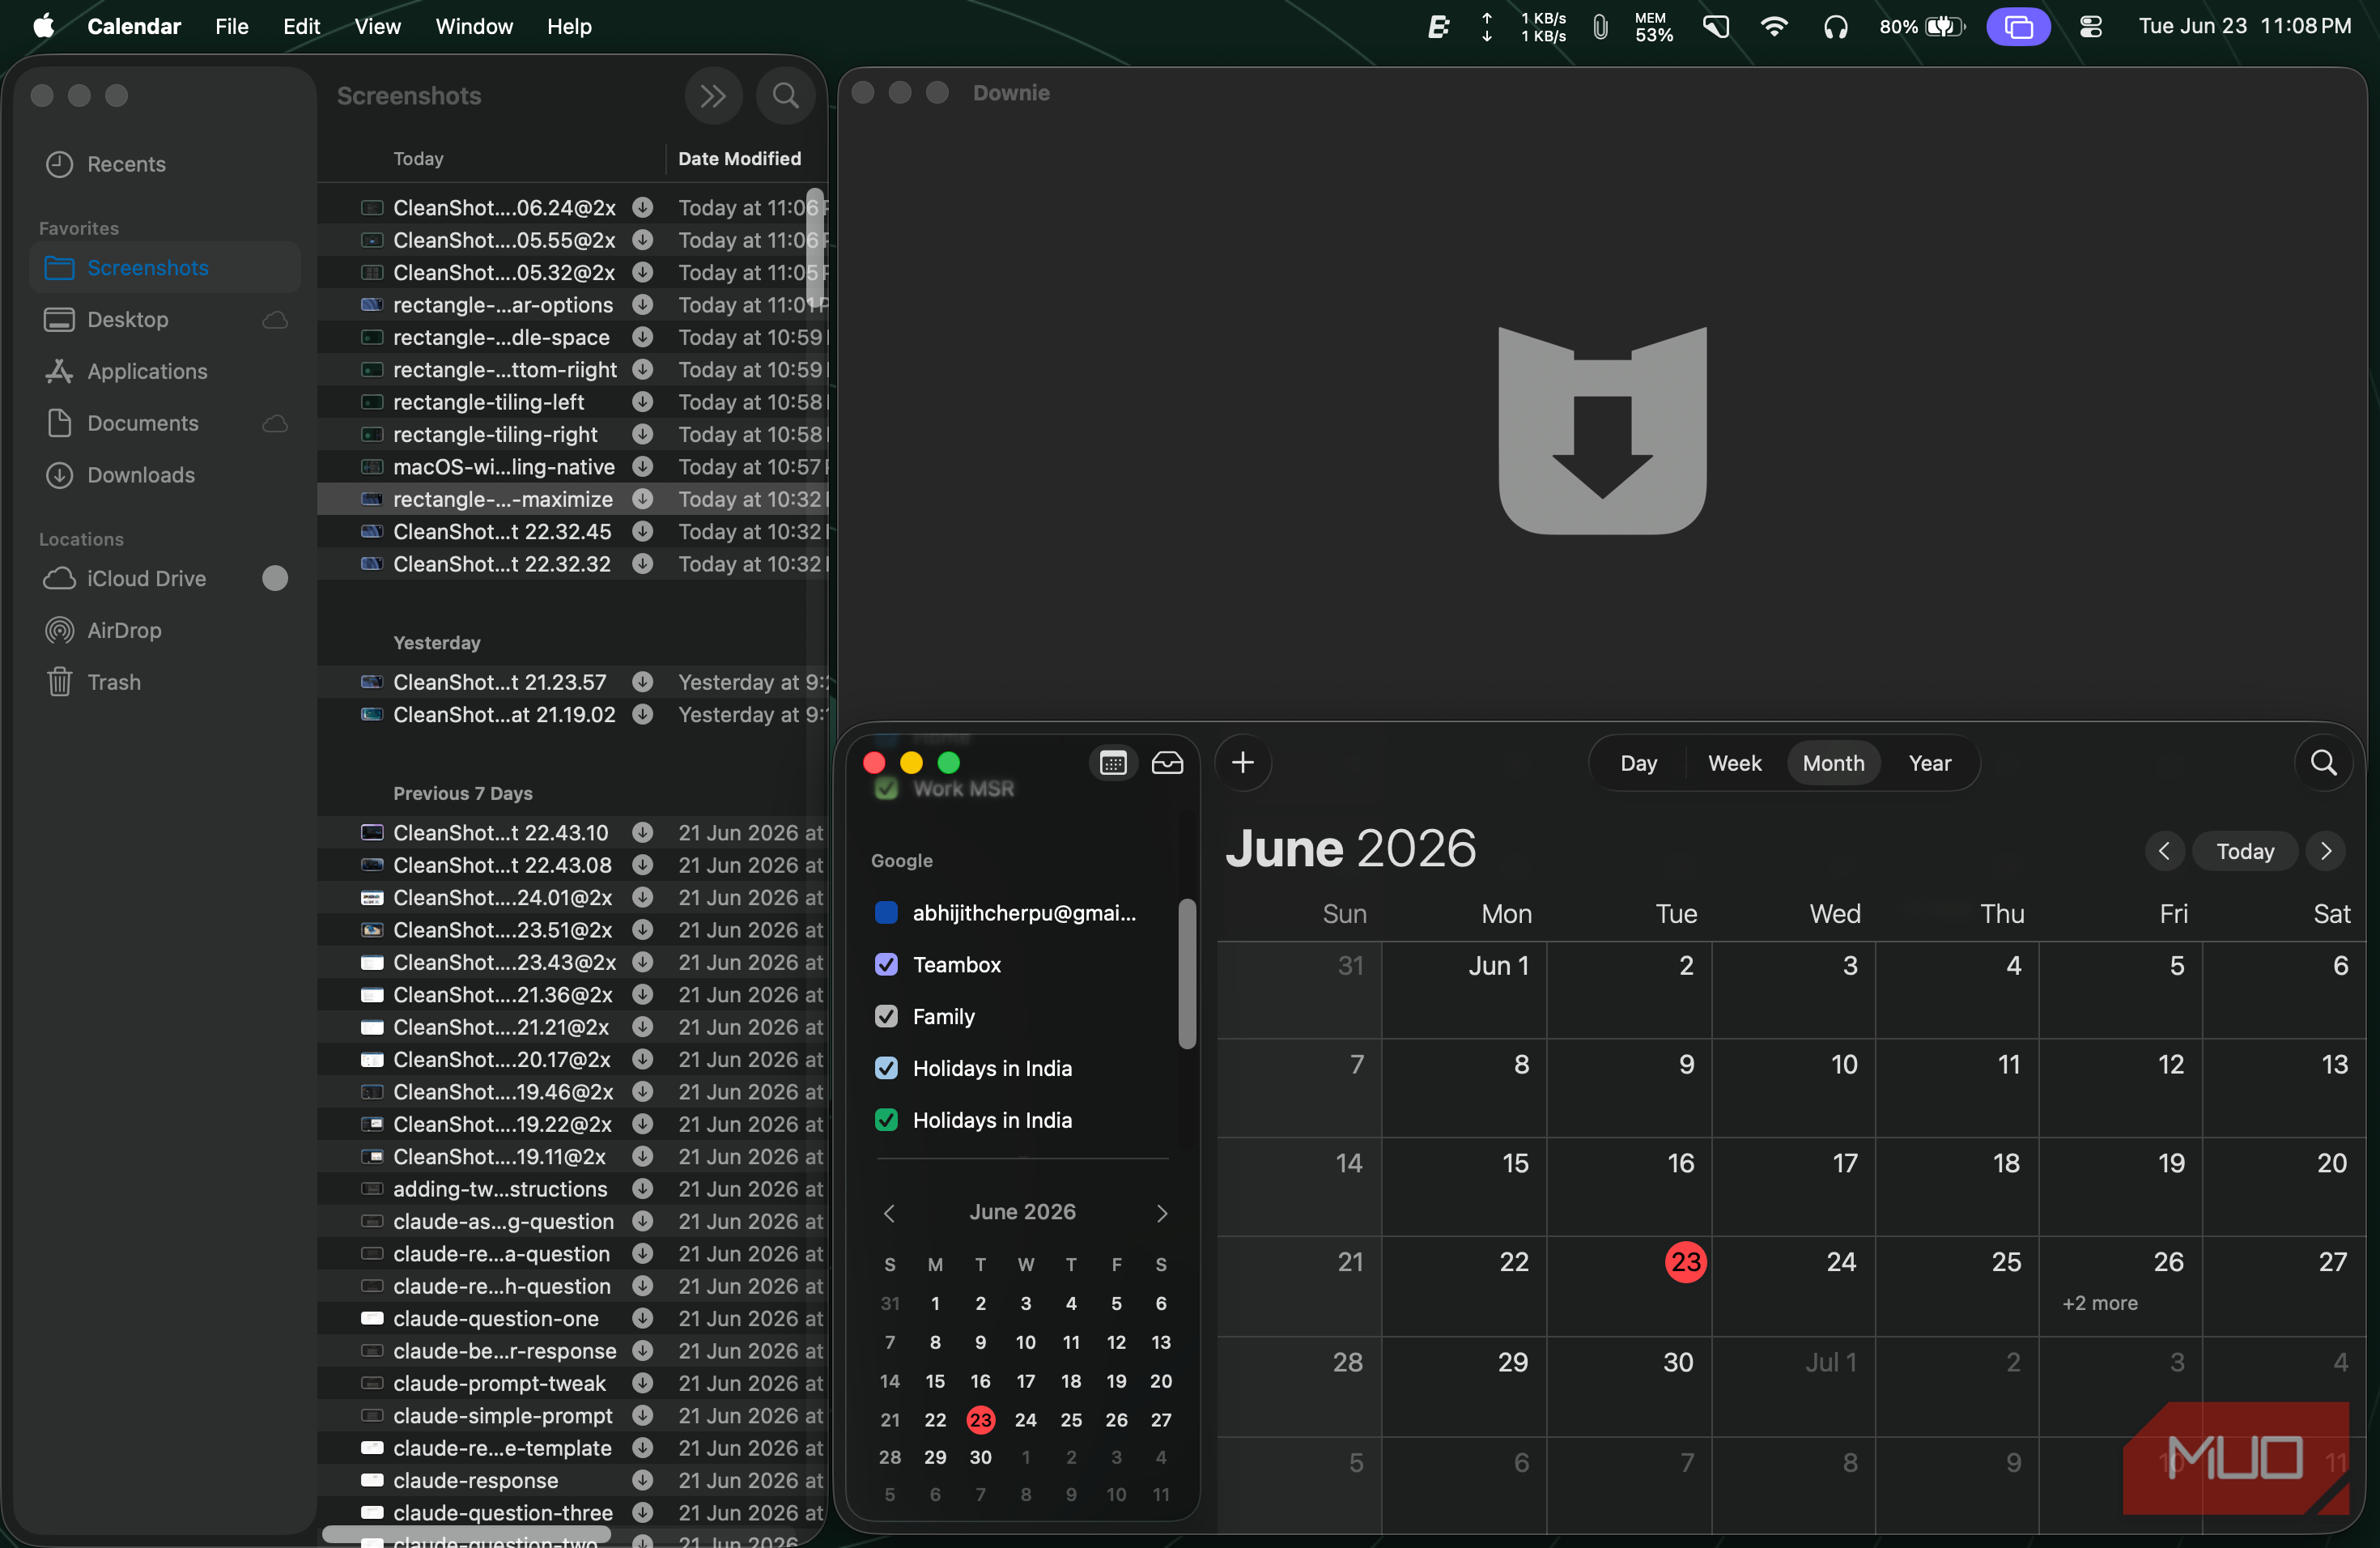This screenshot has width=2380, height=1548.
Task: Open the File menu
Action: pos(231,26)
